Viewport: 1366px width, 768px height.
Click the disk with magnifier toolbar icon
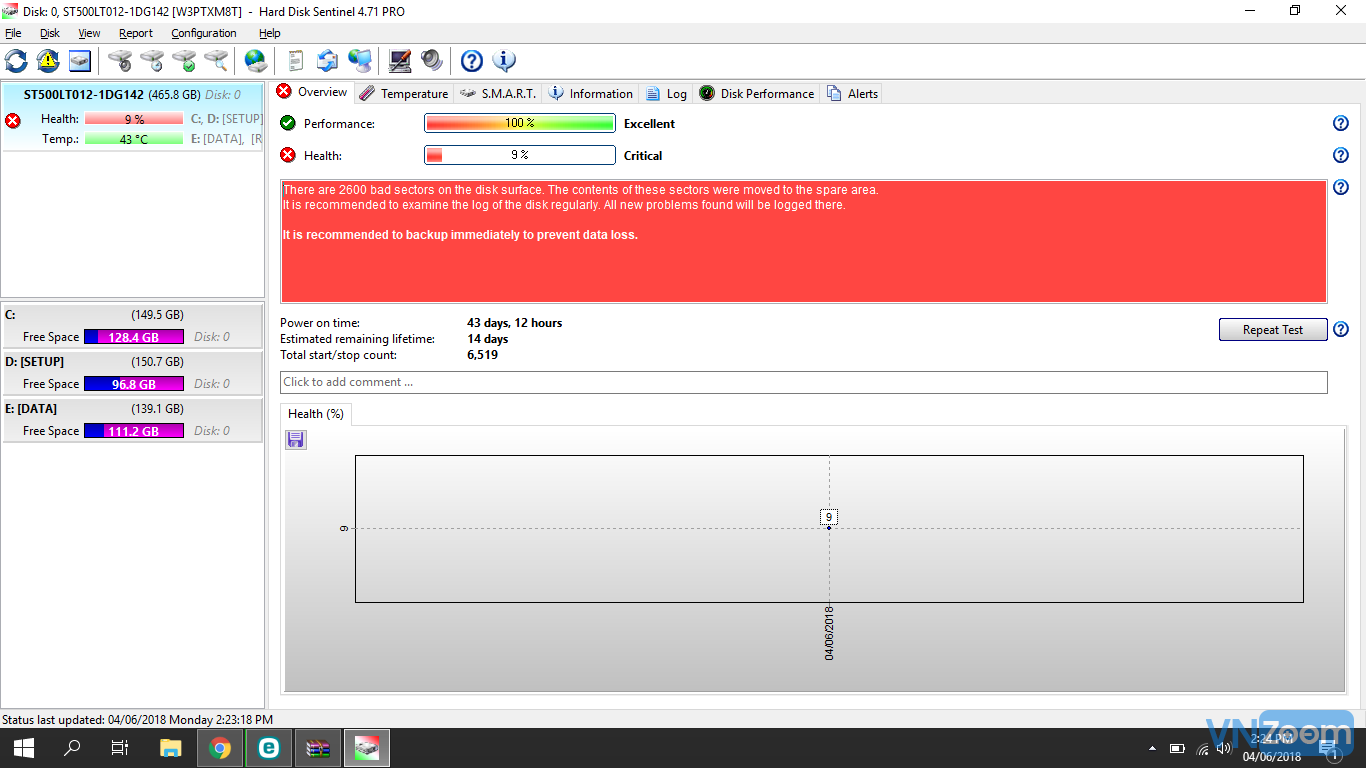click(x=216, y=61)
